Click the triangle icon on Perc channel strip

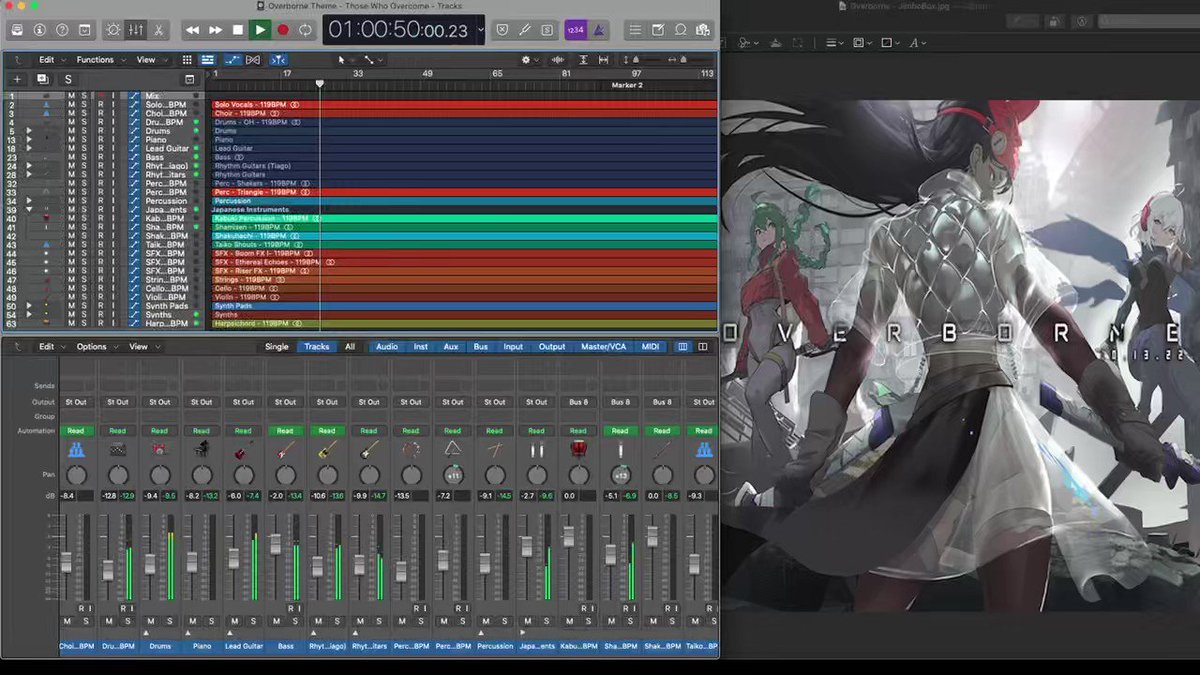coord(452,450)
